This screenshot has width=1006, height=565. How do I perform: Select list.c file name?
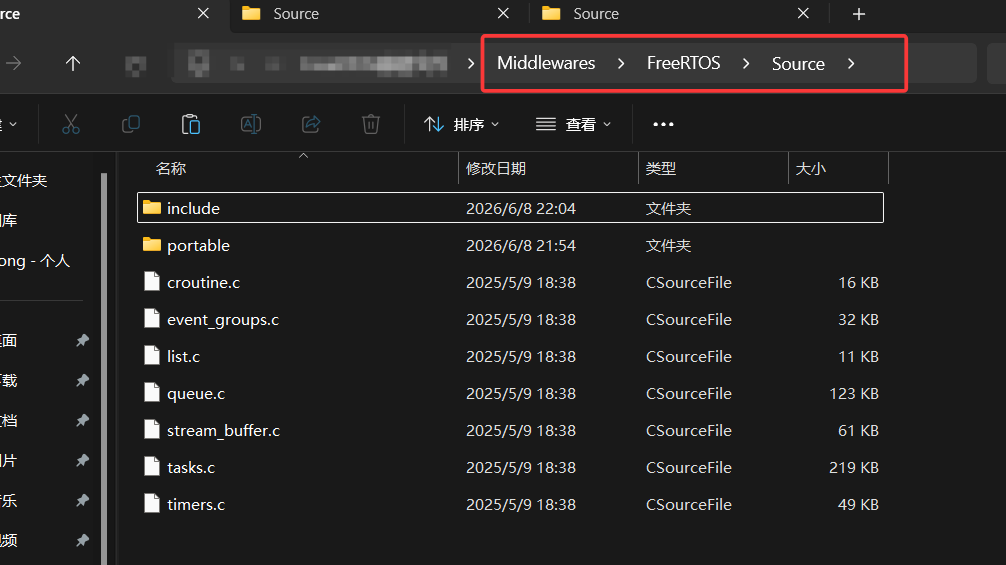[183, 357]
